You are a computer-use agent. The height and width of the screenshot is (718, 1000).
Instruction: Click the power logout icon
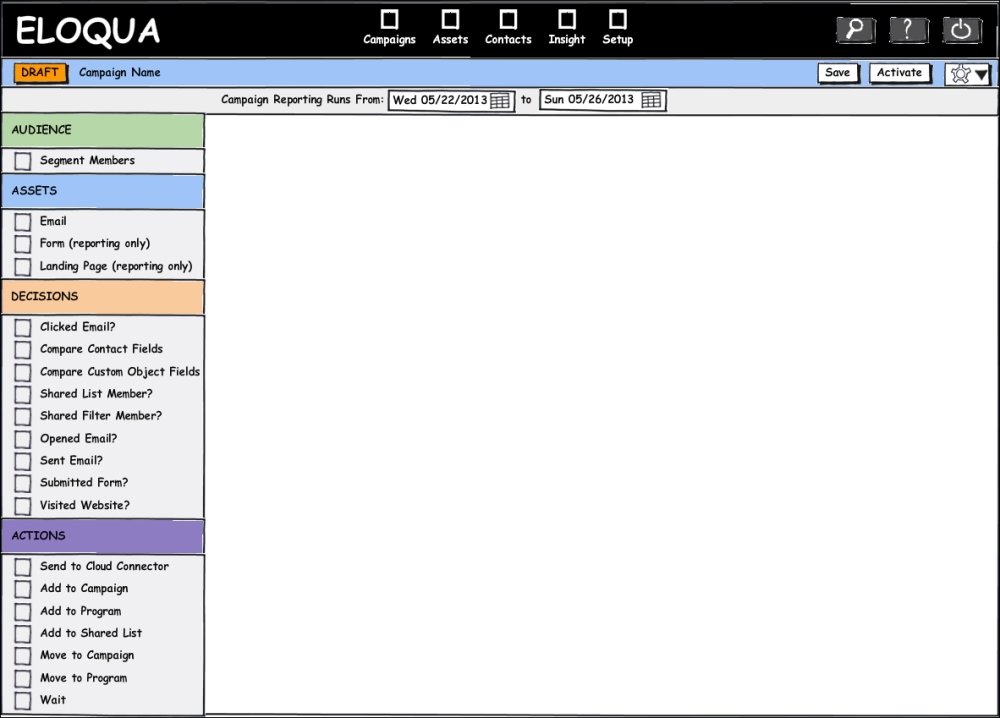point(961,29)
